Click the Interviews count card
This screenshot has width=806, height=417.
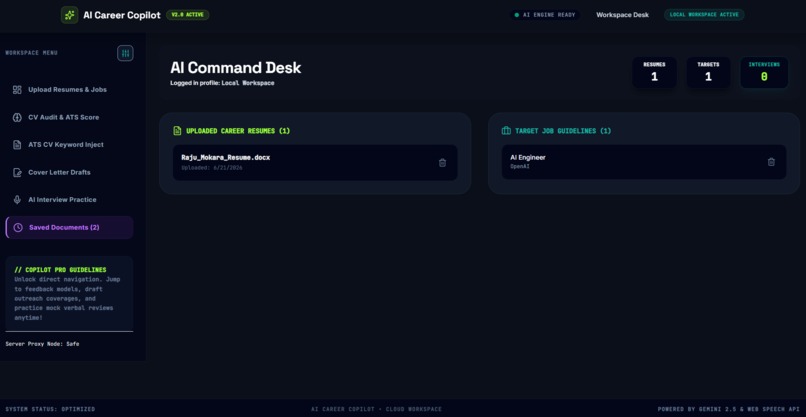(764, 72)
